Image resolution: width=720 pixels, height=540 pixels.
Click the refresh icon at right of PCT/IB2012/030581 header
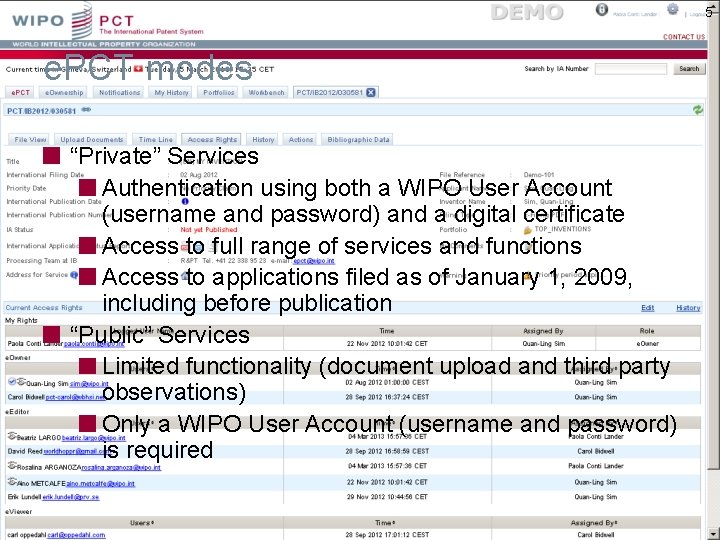(x=698, y=110)
